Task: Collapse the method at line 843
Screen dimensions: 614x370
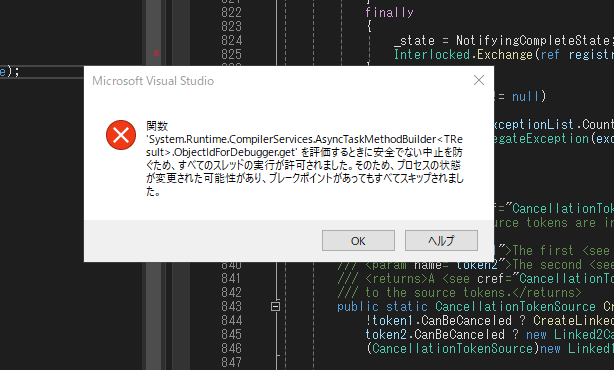Action: pos(275,306)
